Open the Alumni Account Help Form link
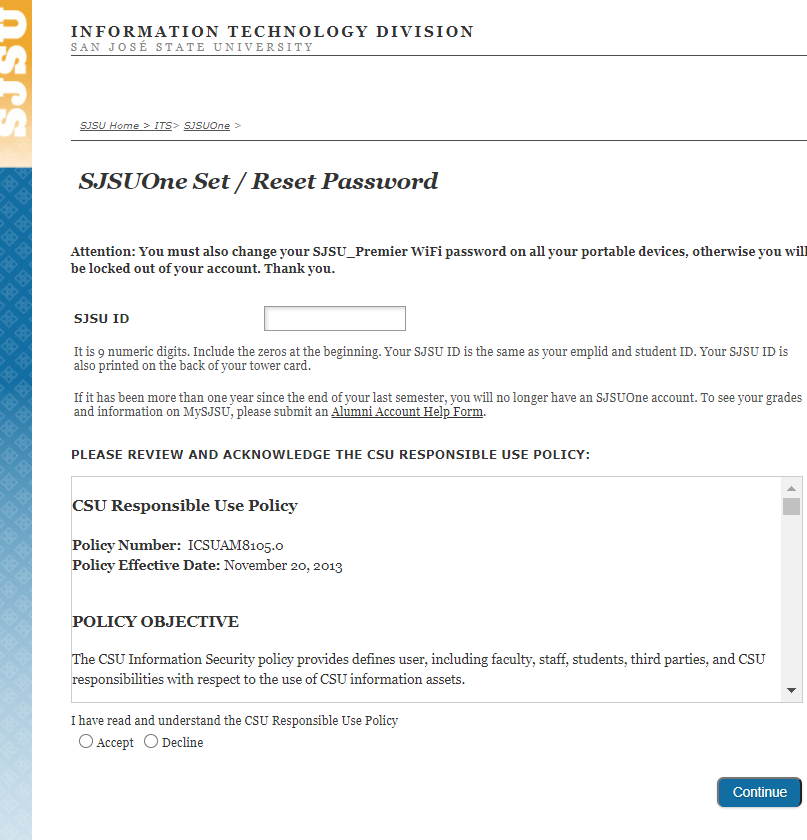This screenshot has height=840, width=807. (x=407, y=412)
